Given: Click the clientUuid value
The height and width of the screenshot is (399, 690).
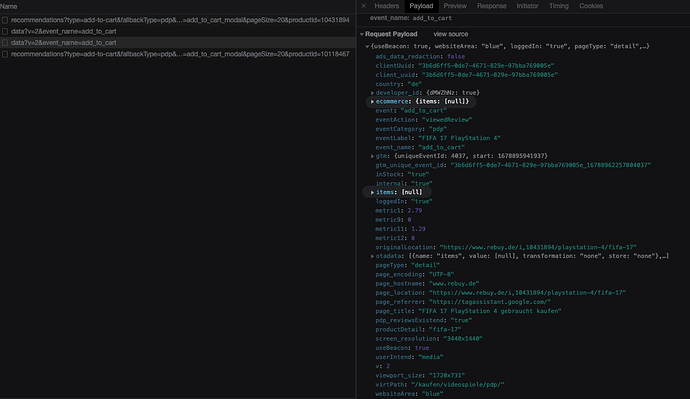Looking at the screenshot, I should pyautogui.click(x=486, y=66).
